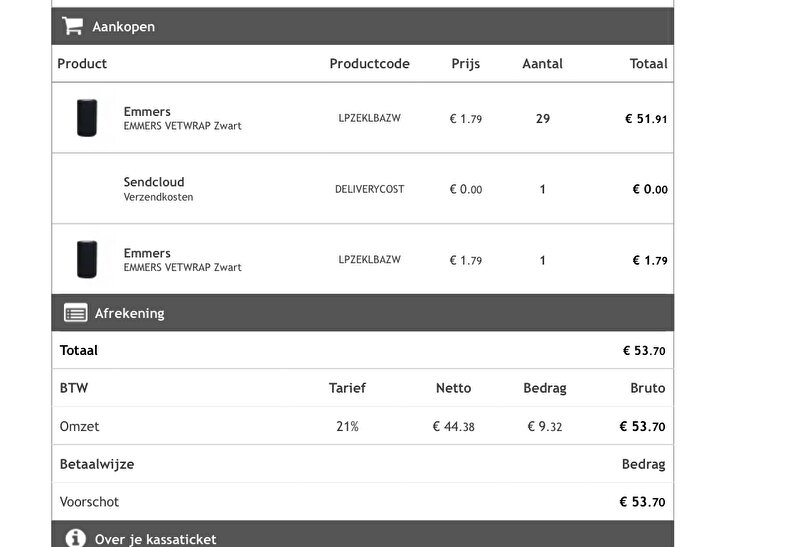Click the info icon beside Over je kassaticket
Viewport: 800px width, 547px height.
(75, 538)
